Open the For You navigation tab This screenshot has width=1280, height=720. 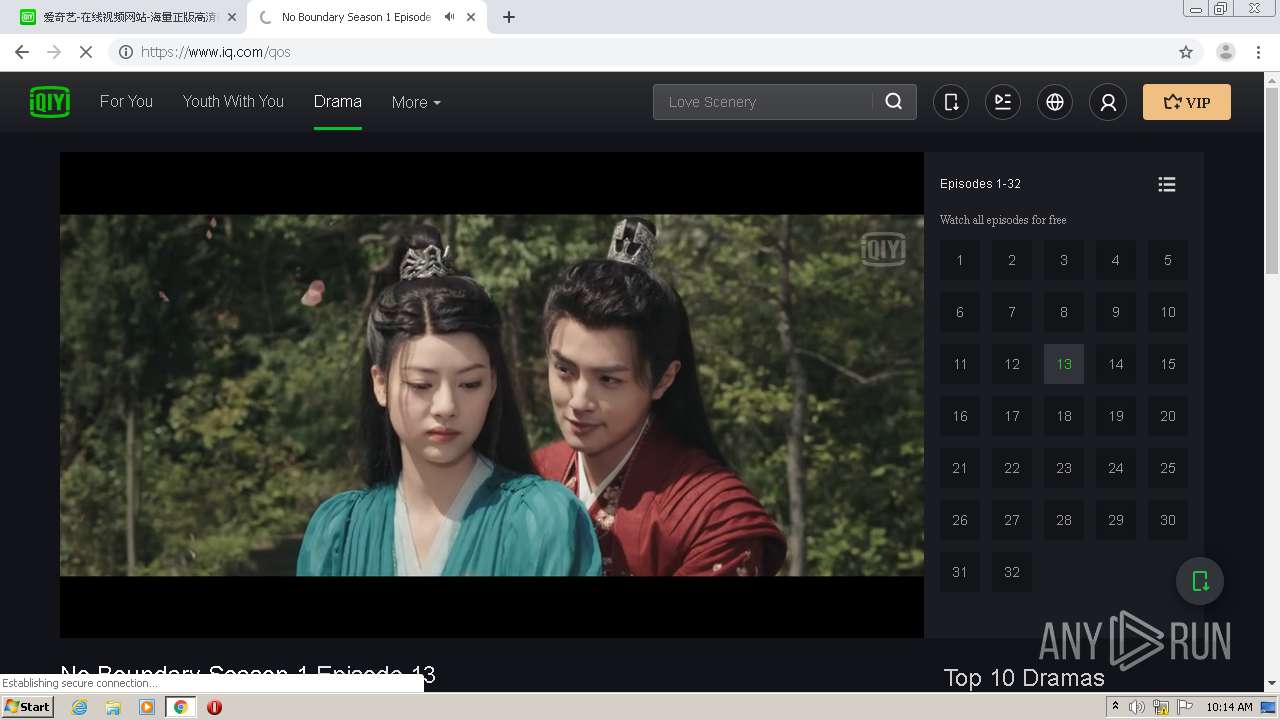[x=126, y=101]
